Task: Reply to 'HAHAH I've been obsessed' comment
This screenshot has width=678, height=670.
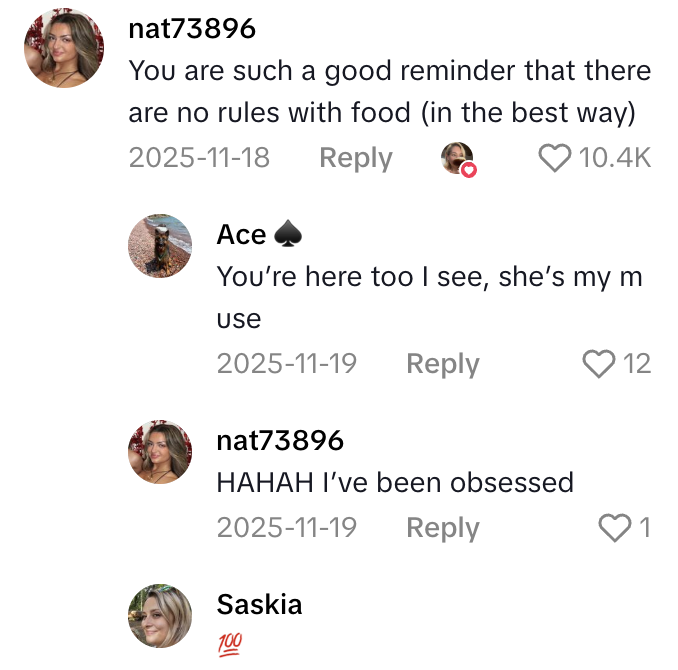Action: pyautogui.click(x=442, y=528)
